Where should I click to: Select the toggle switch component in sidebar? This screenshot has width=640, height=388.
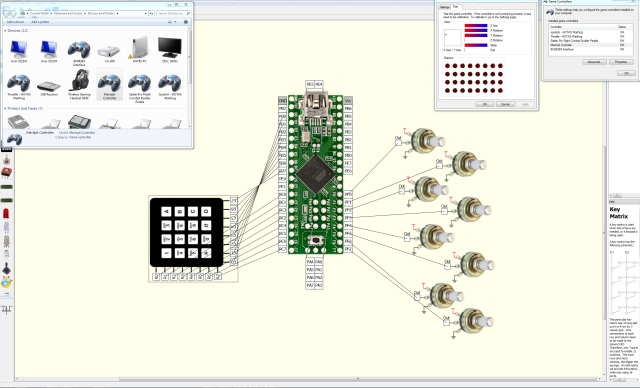pyautogui.click(x=6, y=160)
